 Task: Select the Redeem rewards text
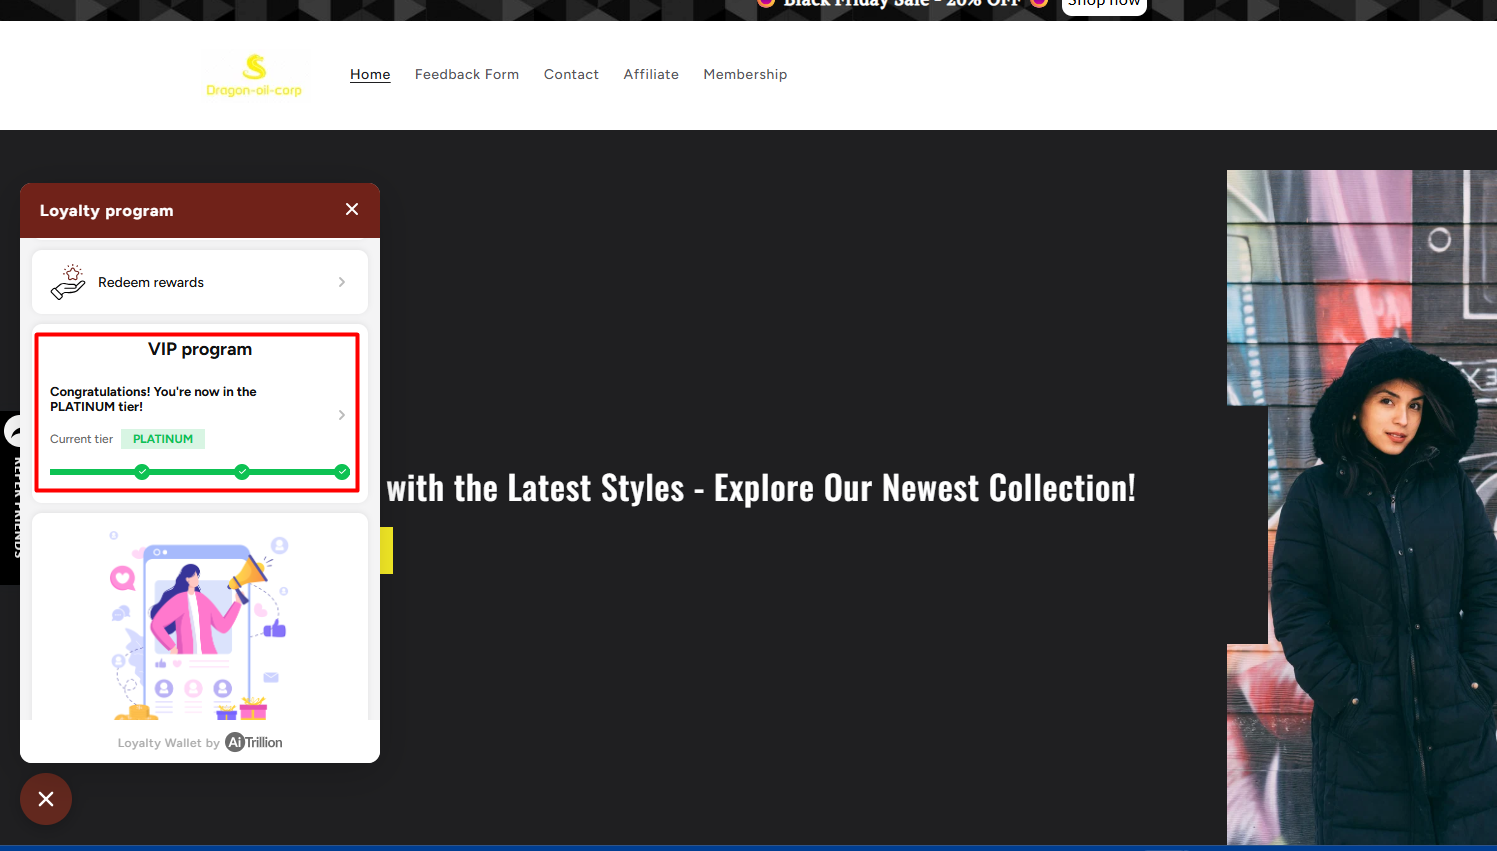pos(151,282)
